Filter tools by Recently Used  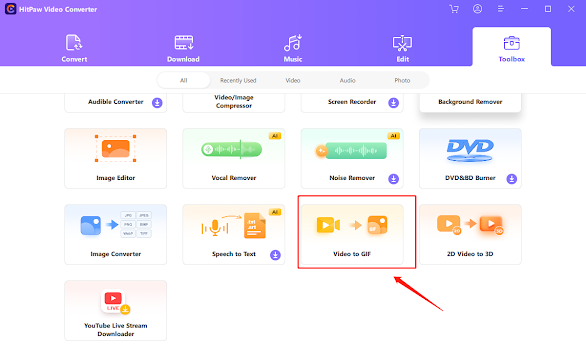(238, 80)
